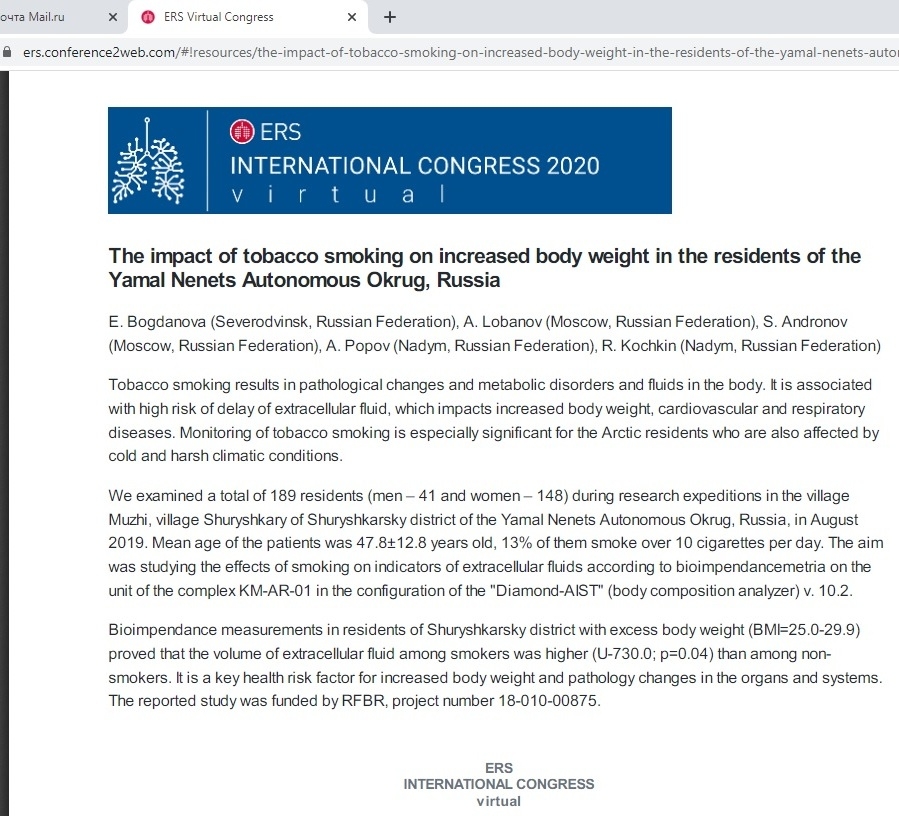Click the text '47.8±12.8 years old'

[x=427, y=542]
